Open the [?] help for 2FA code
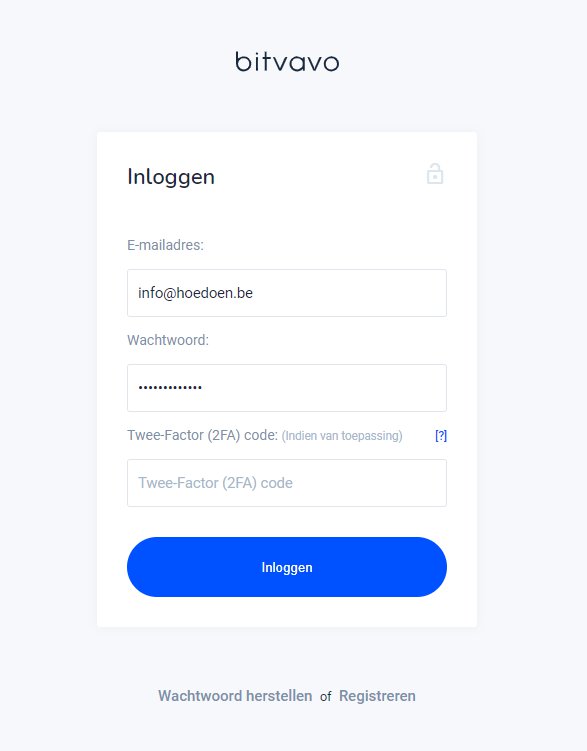The width and height of the screenshot is (587, 751). tap(441, 435)
